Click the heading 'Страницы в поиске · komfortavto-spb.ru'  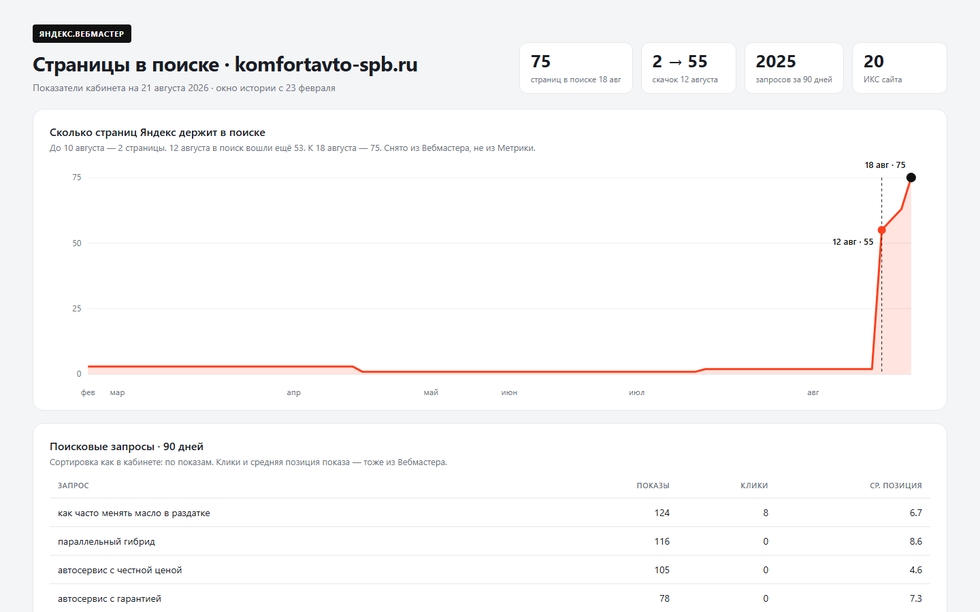pos(225,64)
